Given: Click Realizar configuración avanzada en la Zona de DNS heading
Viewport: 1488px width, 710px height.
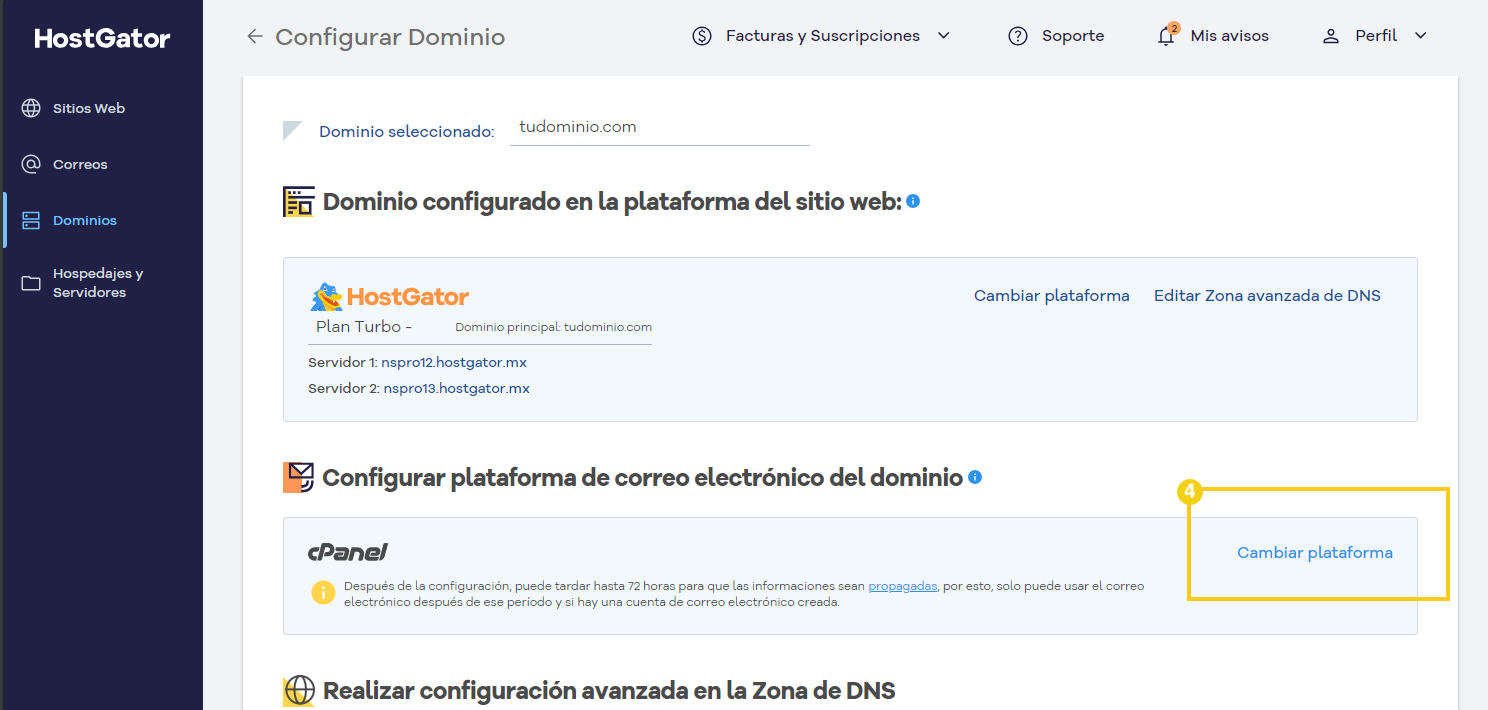Looking at the screenshot, I should click(609, 691).
